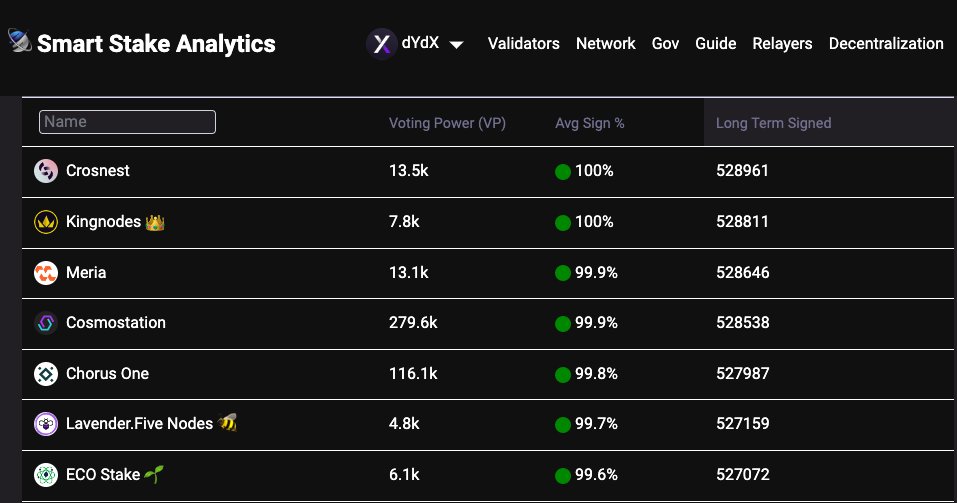Sort by Avg Sign % column header
This screenshot has height=503, width=957.
coord(590,123)
